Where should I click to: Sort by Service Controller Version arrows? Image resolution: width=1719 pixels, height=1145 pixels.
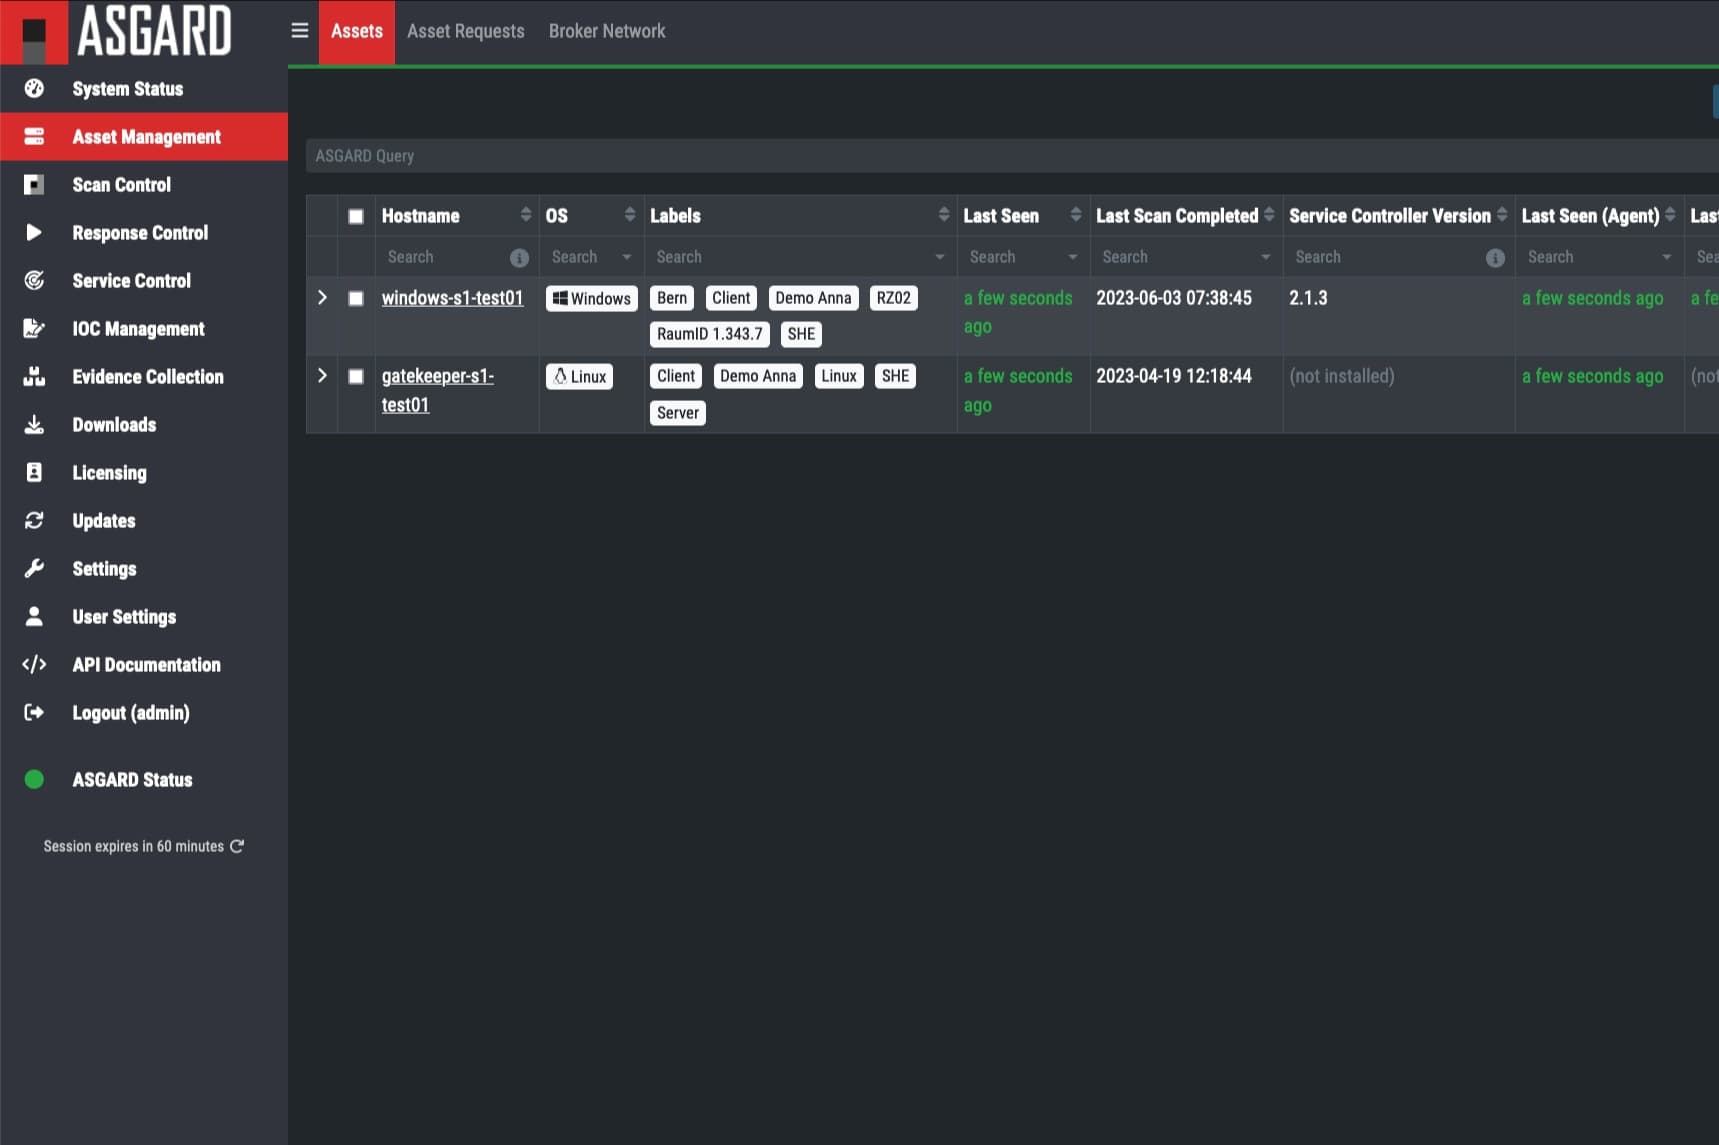click(x=1502, y=215)
